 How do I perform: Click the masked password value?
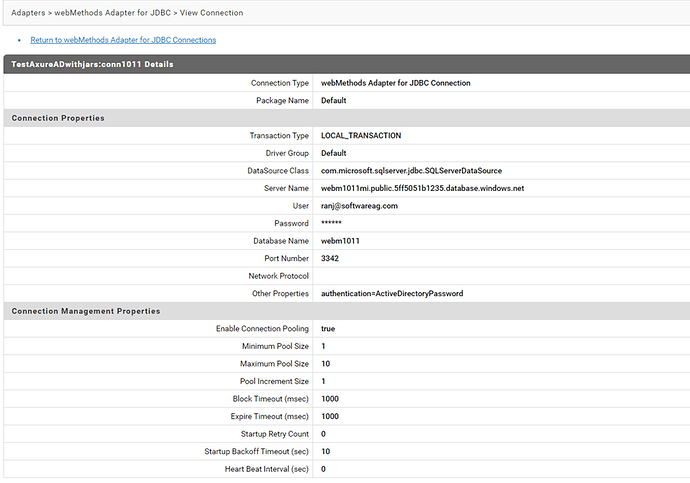[x=332, y=224]
